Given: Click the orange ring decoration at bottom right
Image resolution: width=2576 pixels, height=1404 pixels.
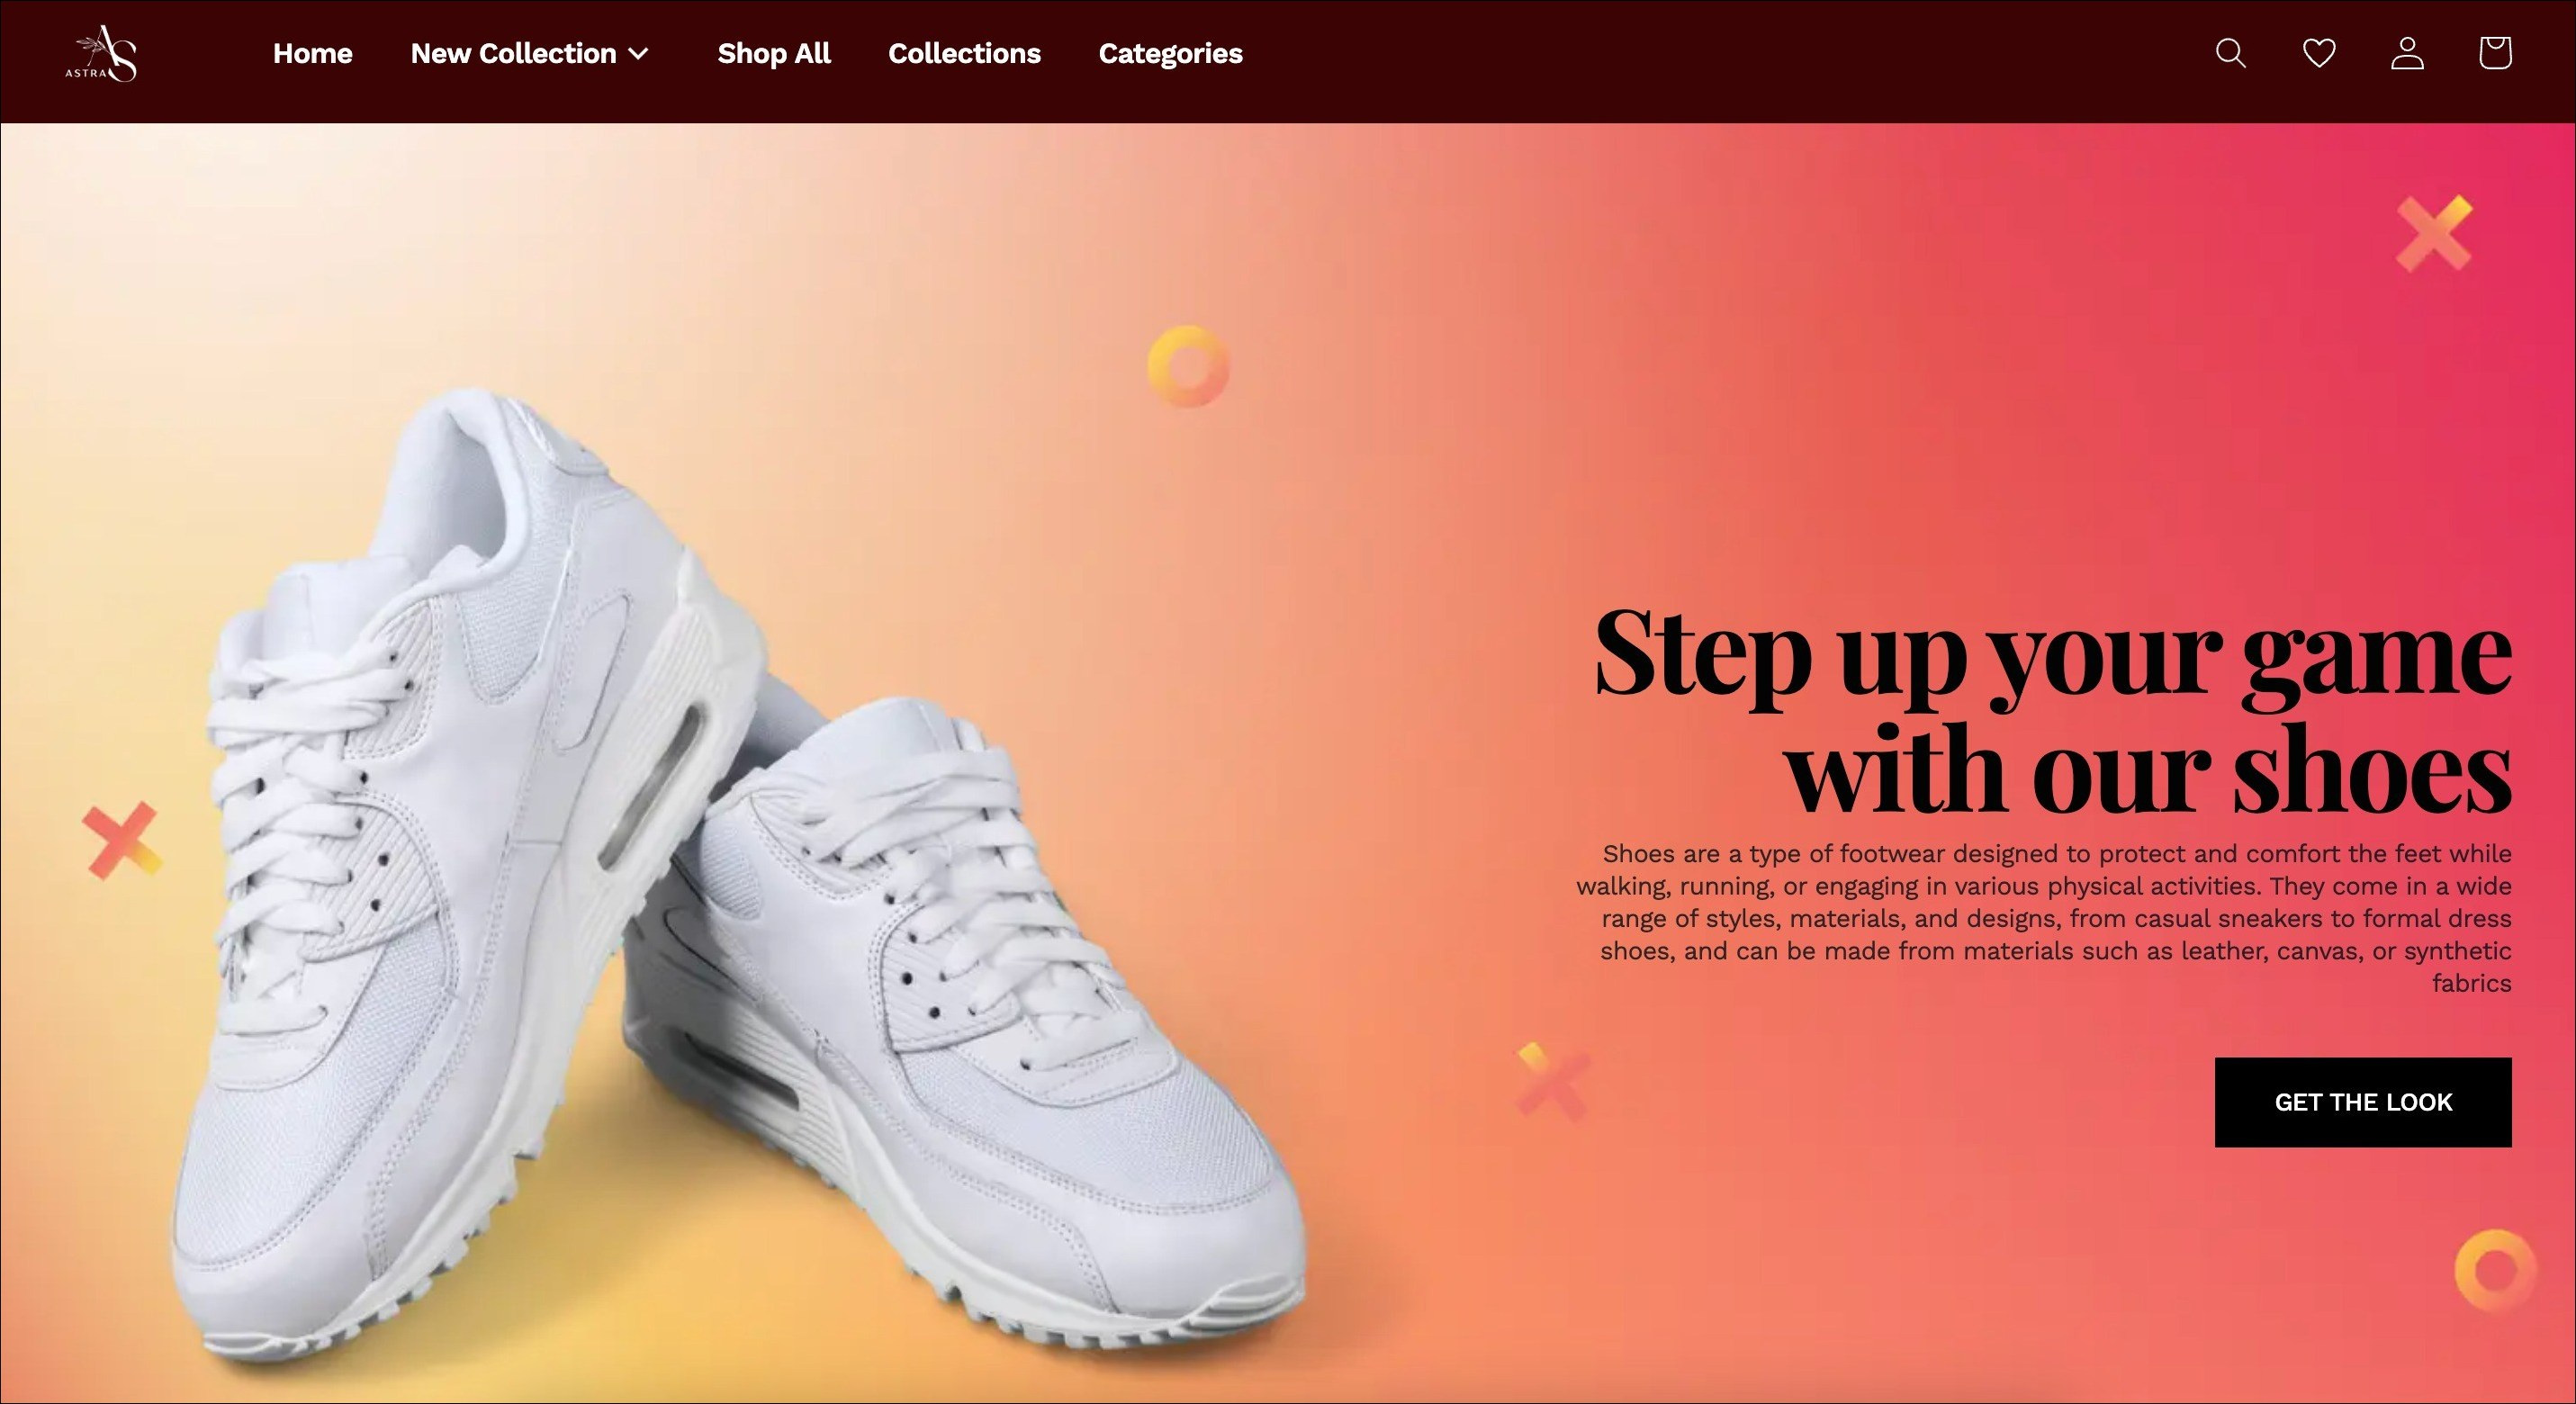Looking at the screenshot, I should [2495, 1270].
